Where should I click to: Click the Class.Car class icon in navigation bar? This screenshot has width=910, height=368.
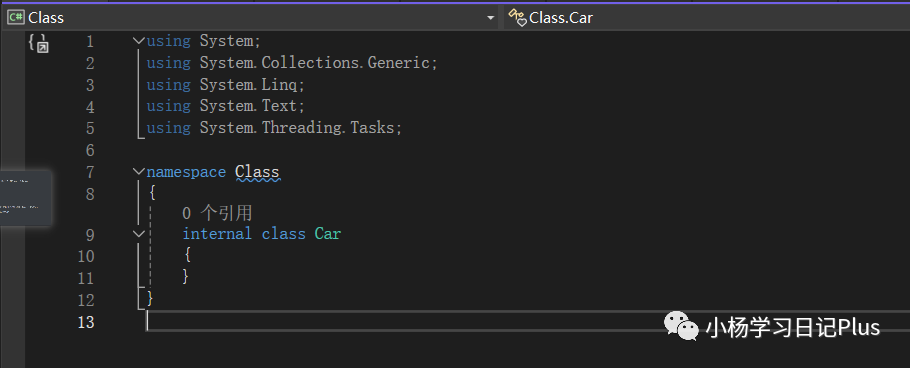[x=518, y=17]
